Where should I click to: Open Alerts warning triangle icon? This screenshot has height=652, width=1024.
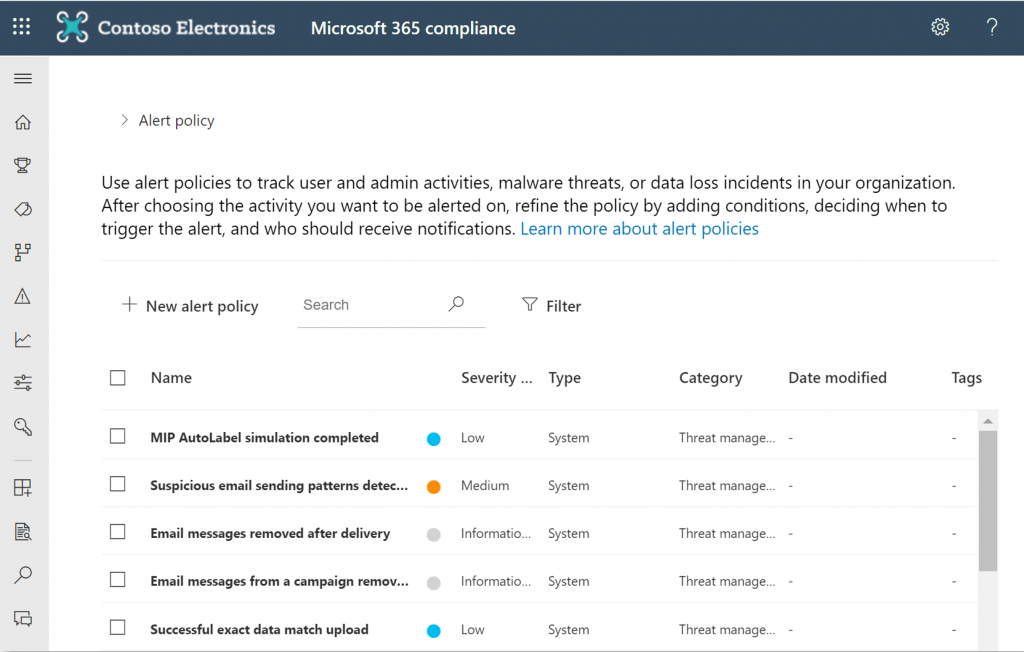(23, 296)
